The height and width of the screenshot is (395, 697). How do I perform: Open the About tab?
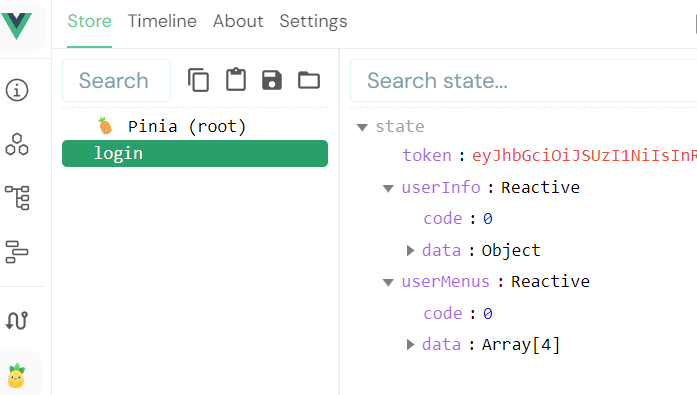click(238, 21)
